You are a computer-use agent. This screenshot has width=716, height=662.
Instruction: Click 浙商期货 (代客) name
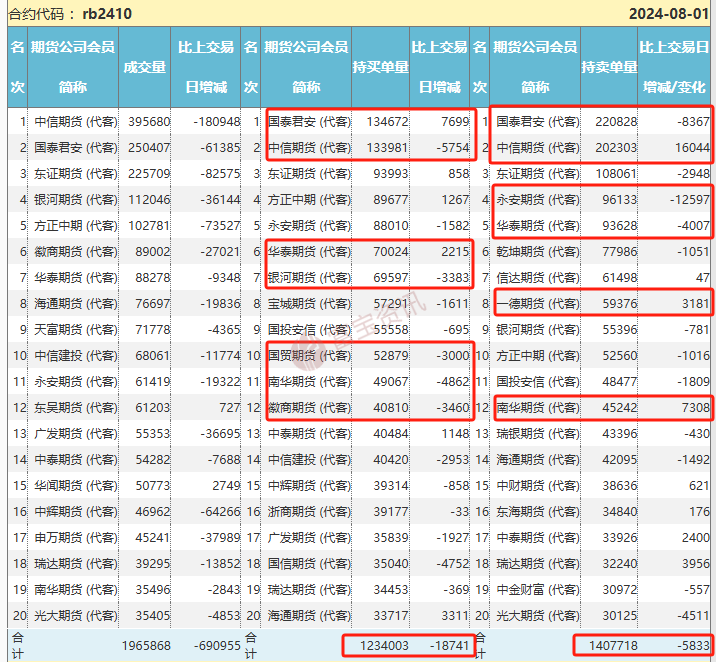(309, 512)
